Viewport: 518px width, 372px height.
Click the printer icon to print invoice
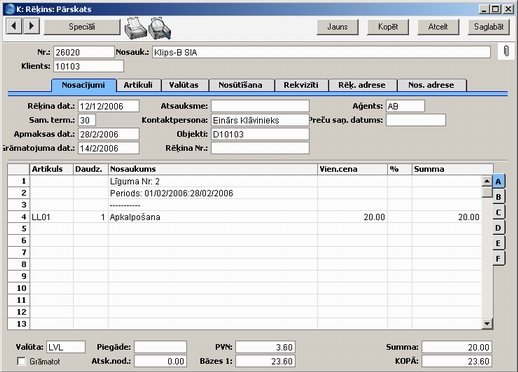(135, 28)
